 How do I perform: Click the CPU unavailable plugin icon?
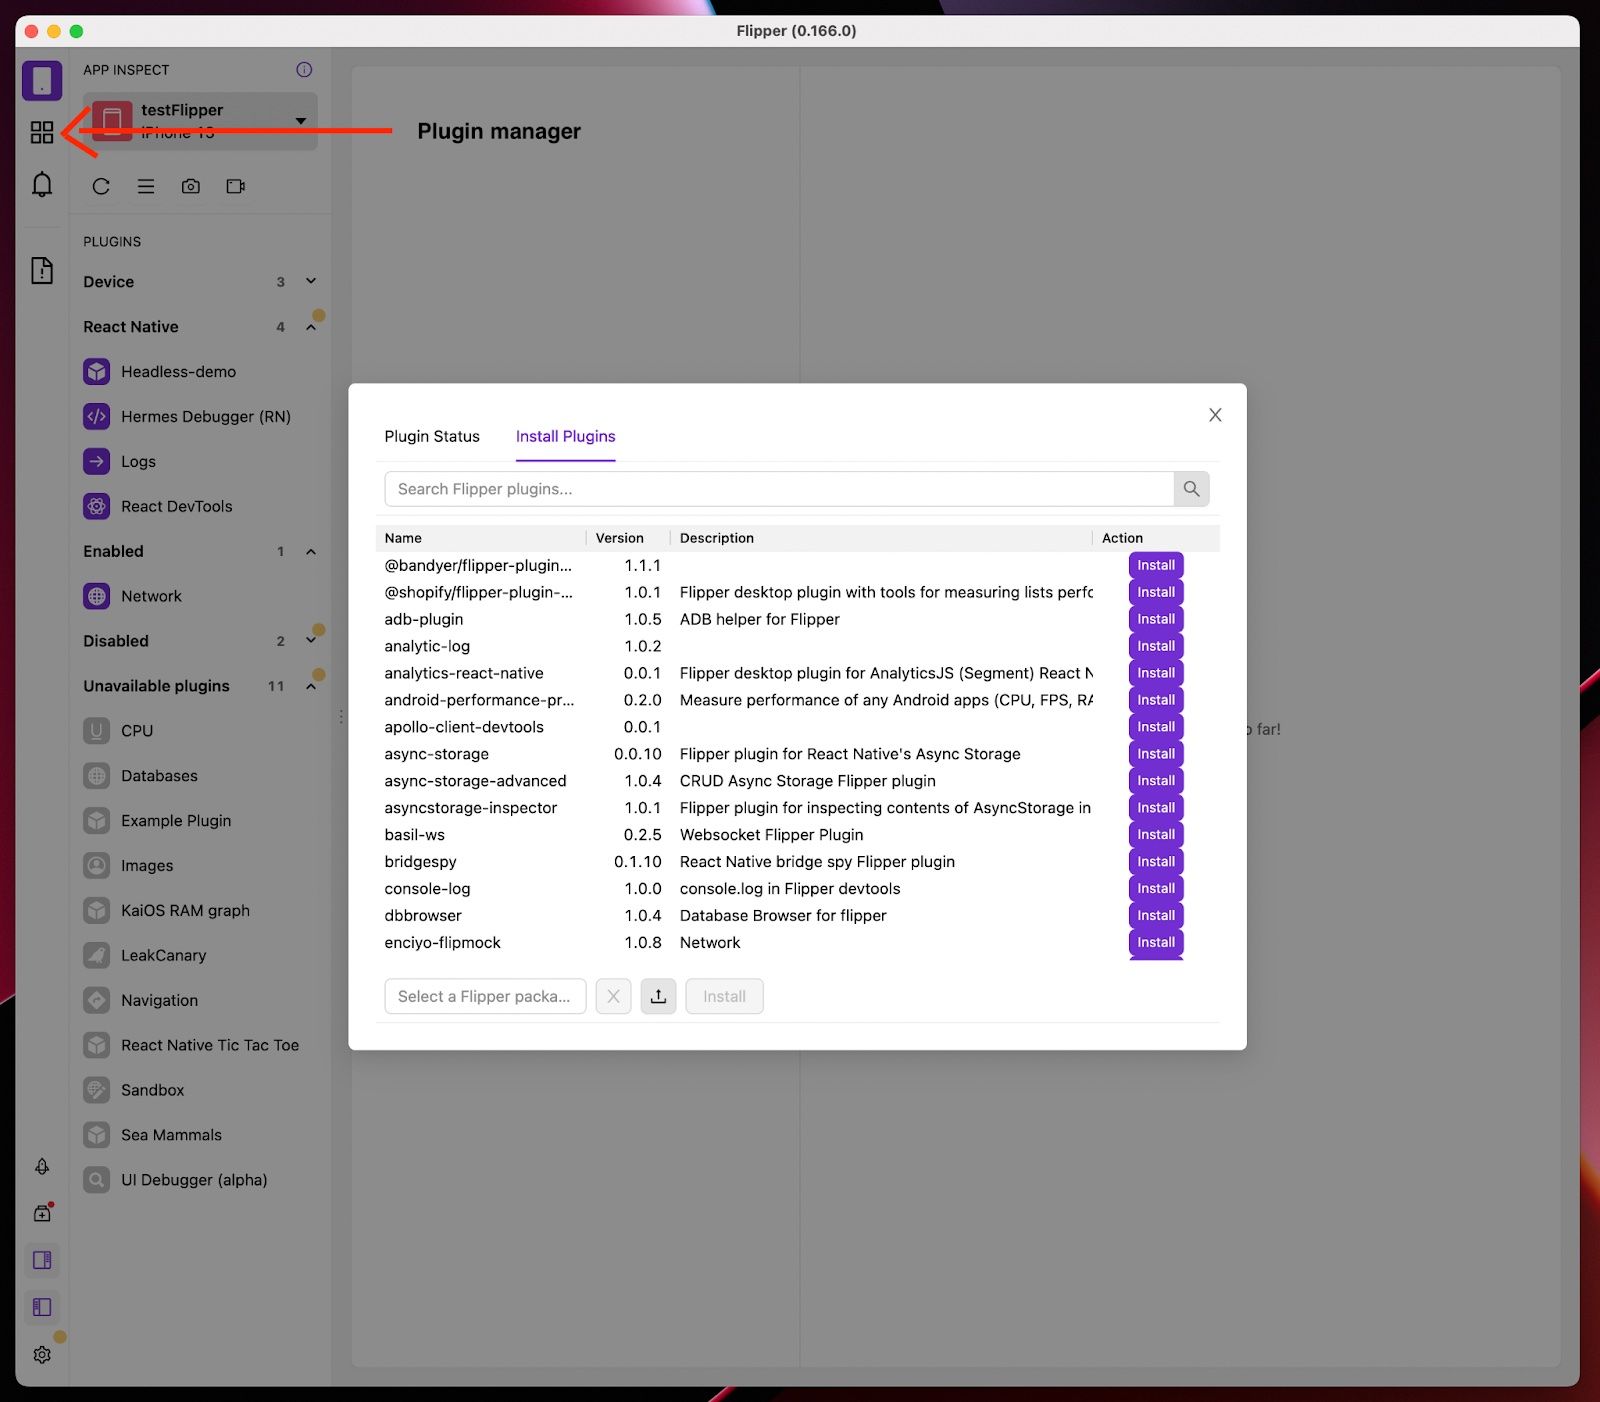96,730
